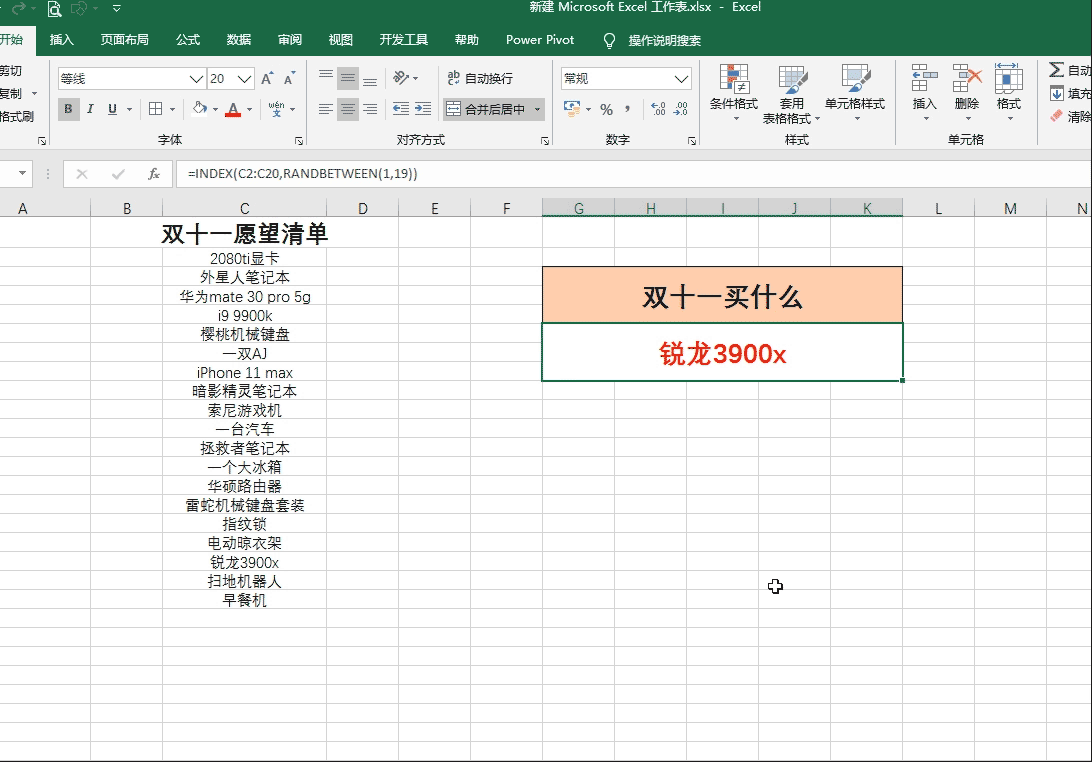Click the fill color bucket icon
1092x762 pixels.
pyautogui.click(x=200, y=109)
